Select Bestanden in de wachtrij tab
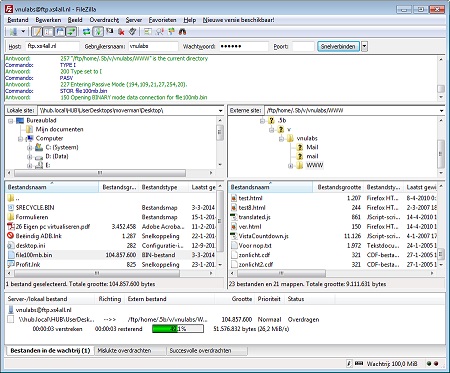Viewport: 450px width, 373px height. click(x=50, y=351)
